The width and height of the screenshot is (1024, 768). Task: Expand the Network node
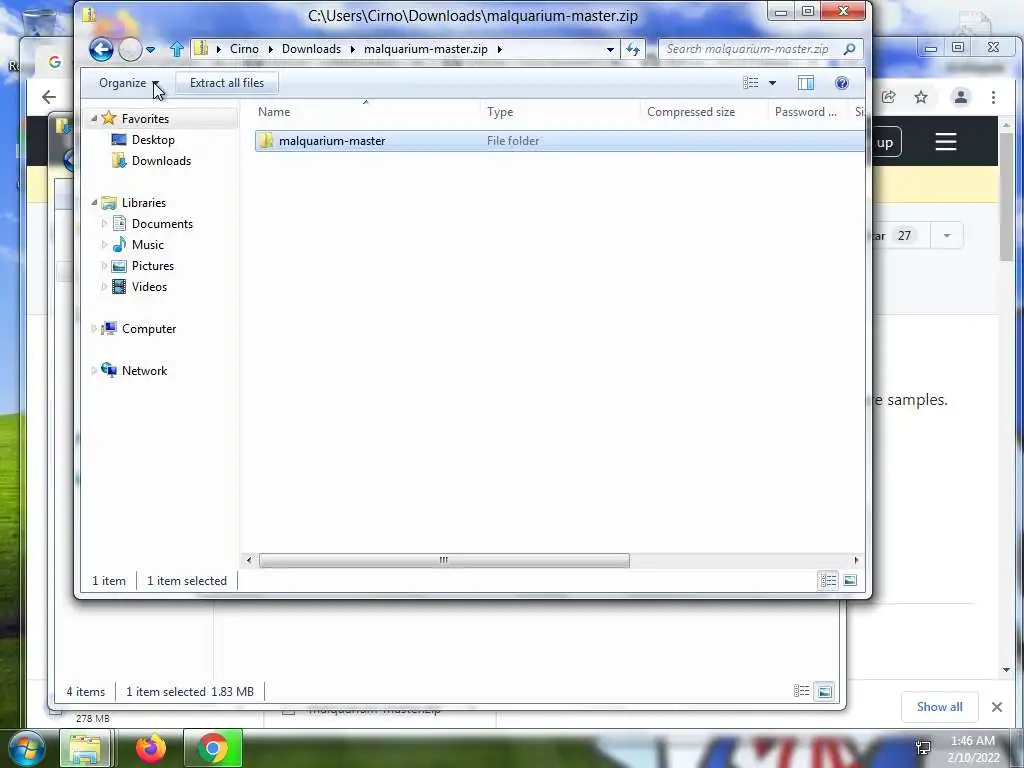point(94,370)
